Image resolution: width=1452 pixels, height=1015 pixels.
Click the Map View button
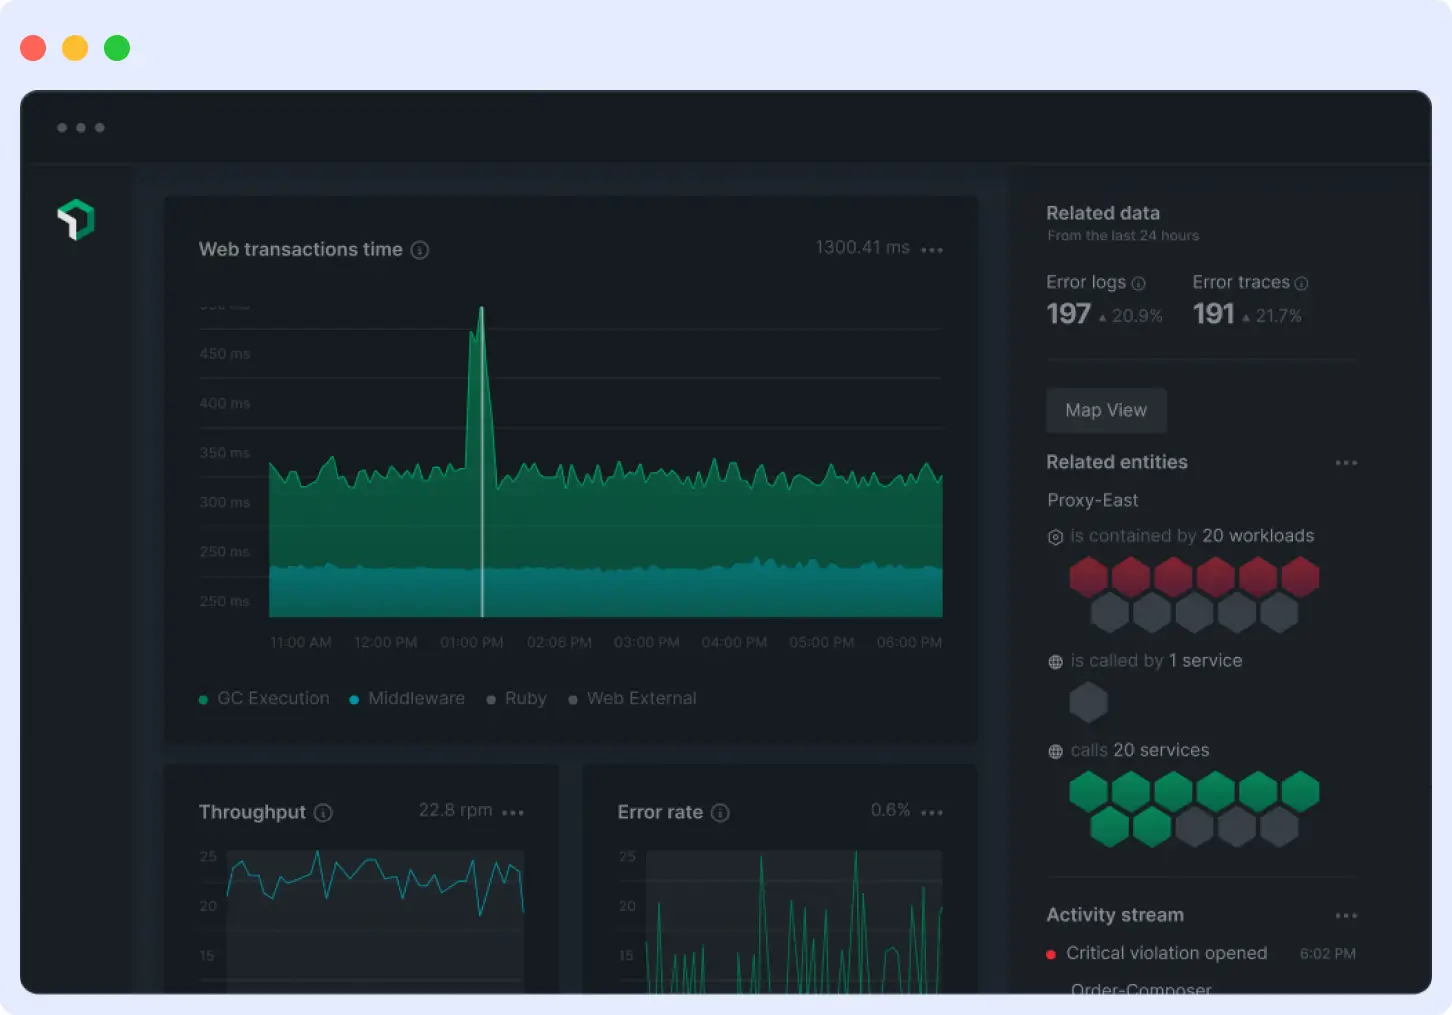[x=1106, y=410]
